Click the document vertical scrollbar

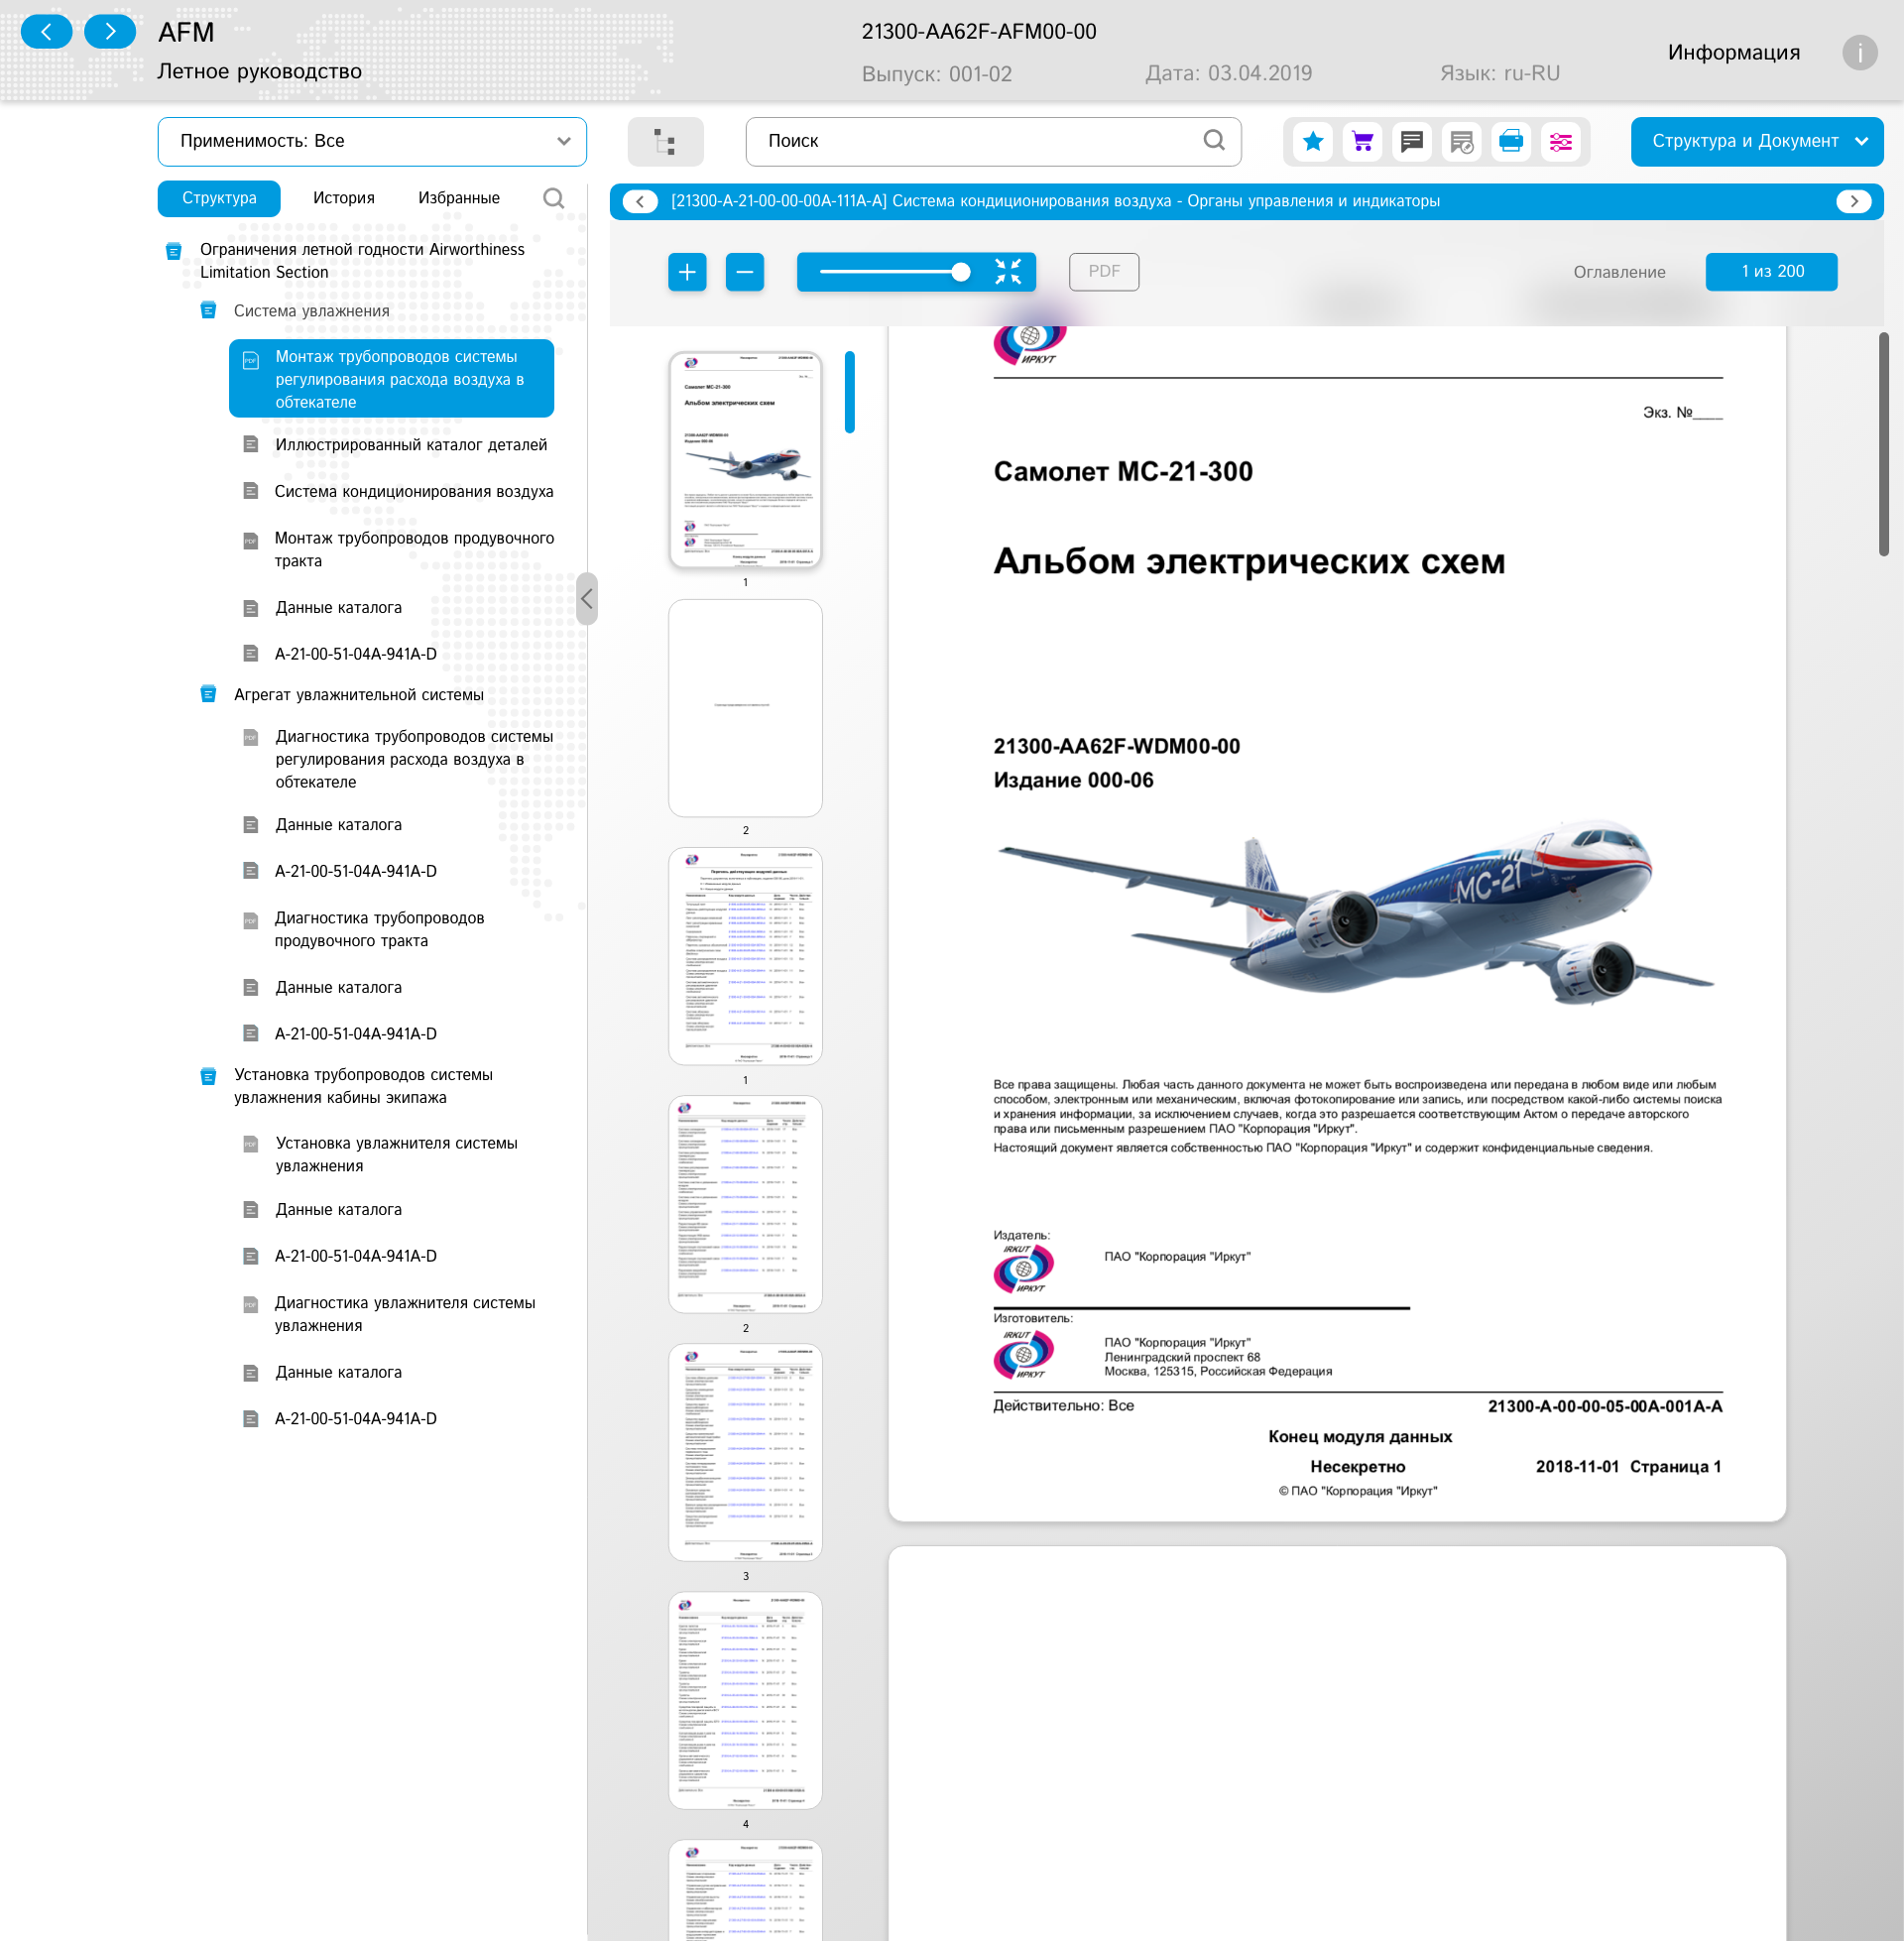click(x=1883, y=444)
